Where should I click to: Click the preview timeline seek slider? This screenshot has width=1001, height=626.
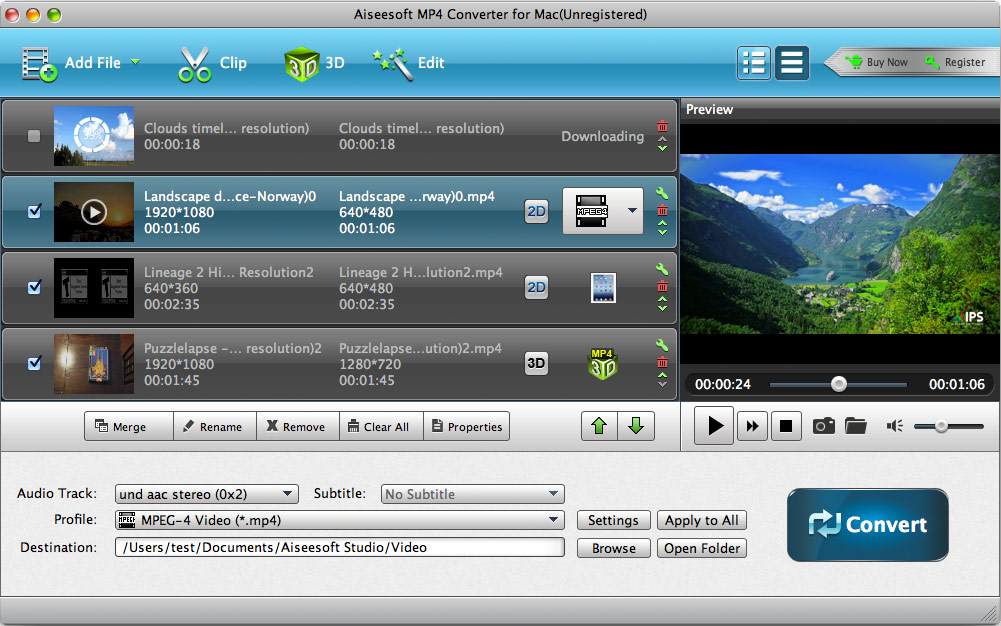coord(838,384)
